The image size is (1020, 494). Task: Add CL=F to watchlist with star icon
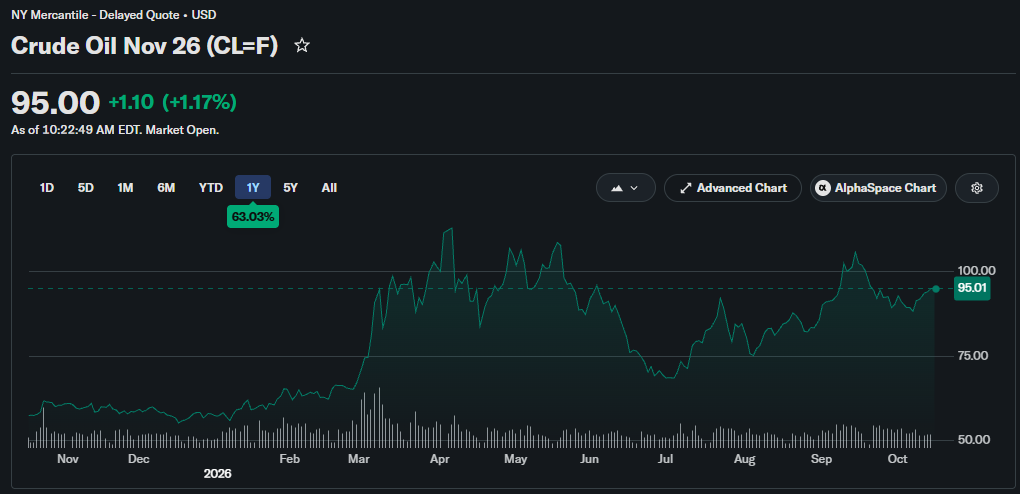pyautogui.click(x=302, y=46)
